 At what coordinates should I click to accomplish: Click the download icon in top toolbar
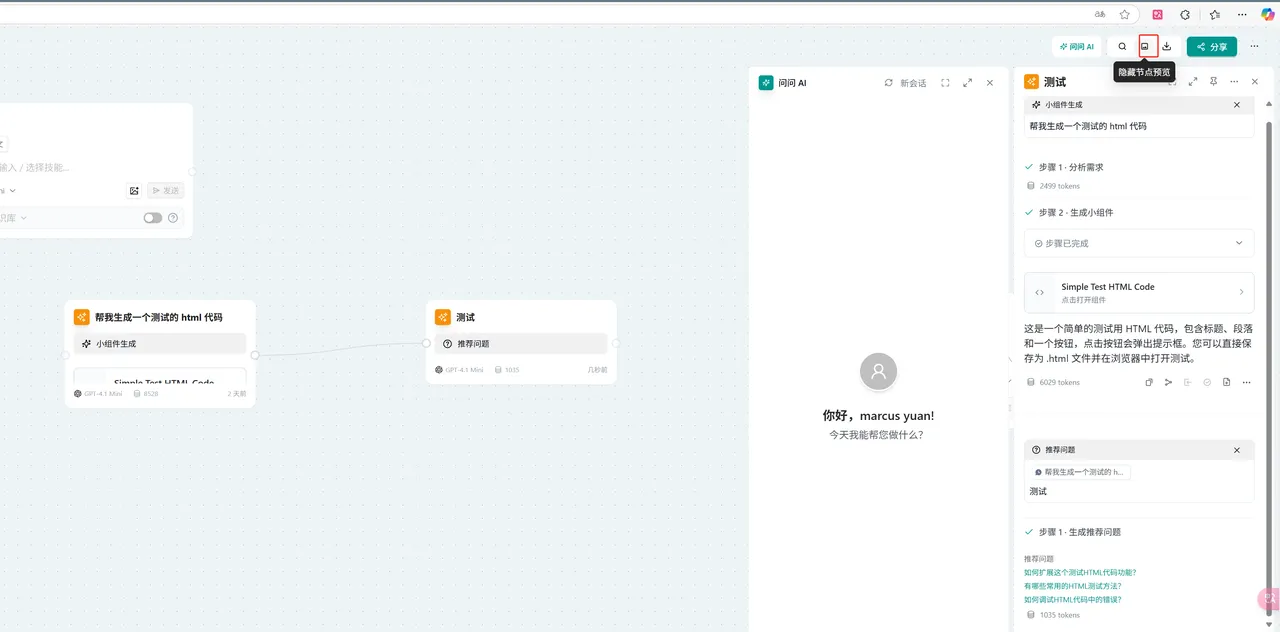tap(1167, 46)
